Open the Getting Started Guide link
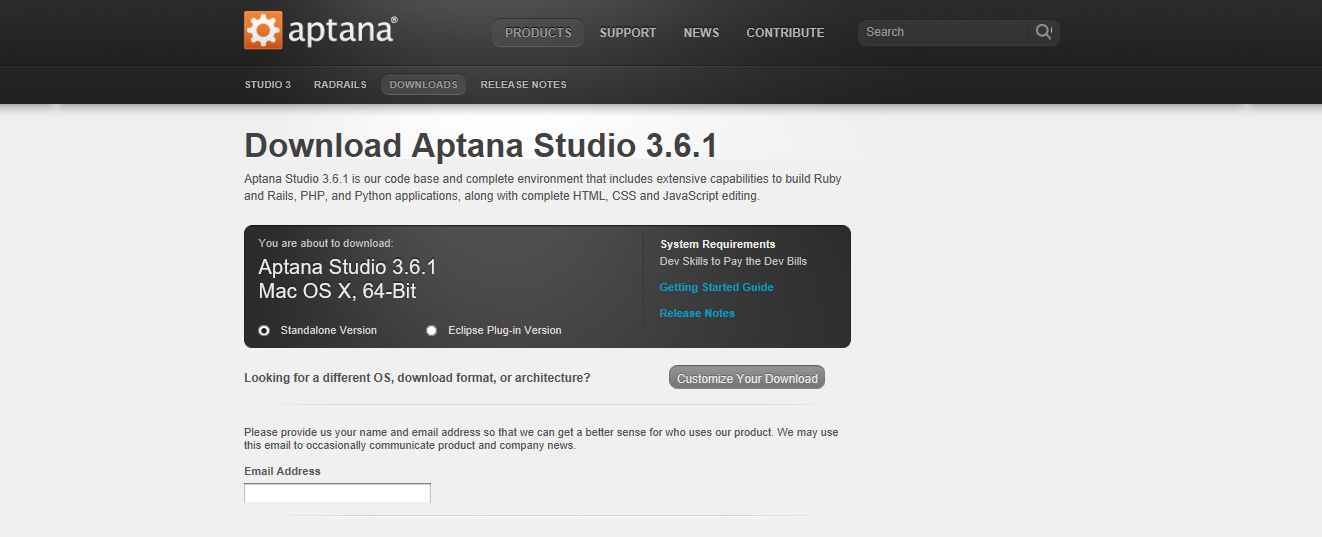Viewport: 1322px width, 537px height. pos(716,287)
